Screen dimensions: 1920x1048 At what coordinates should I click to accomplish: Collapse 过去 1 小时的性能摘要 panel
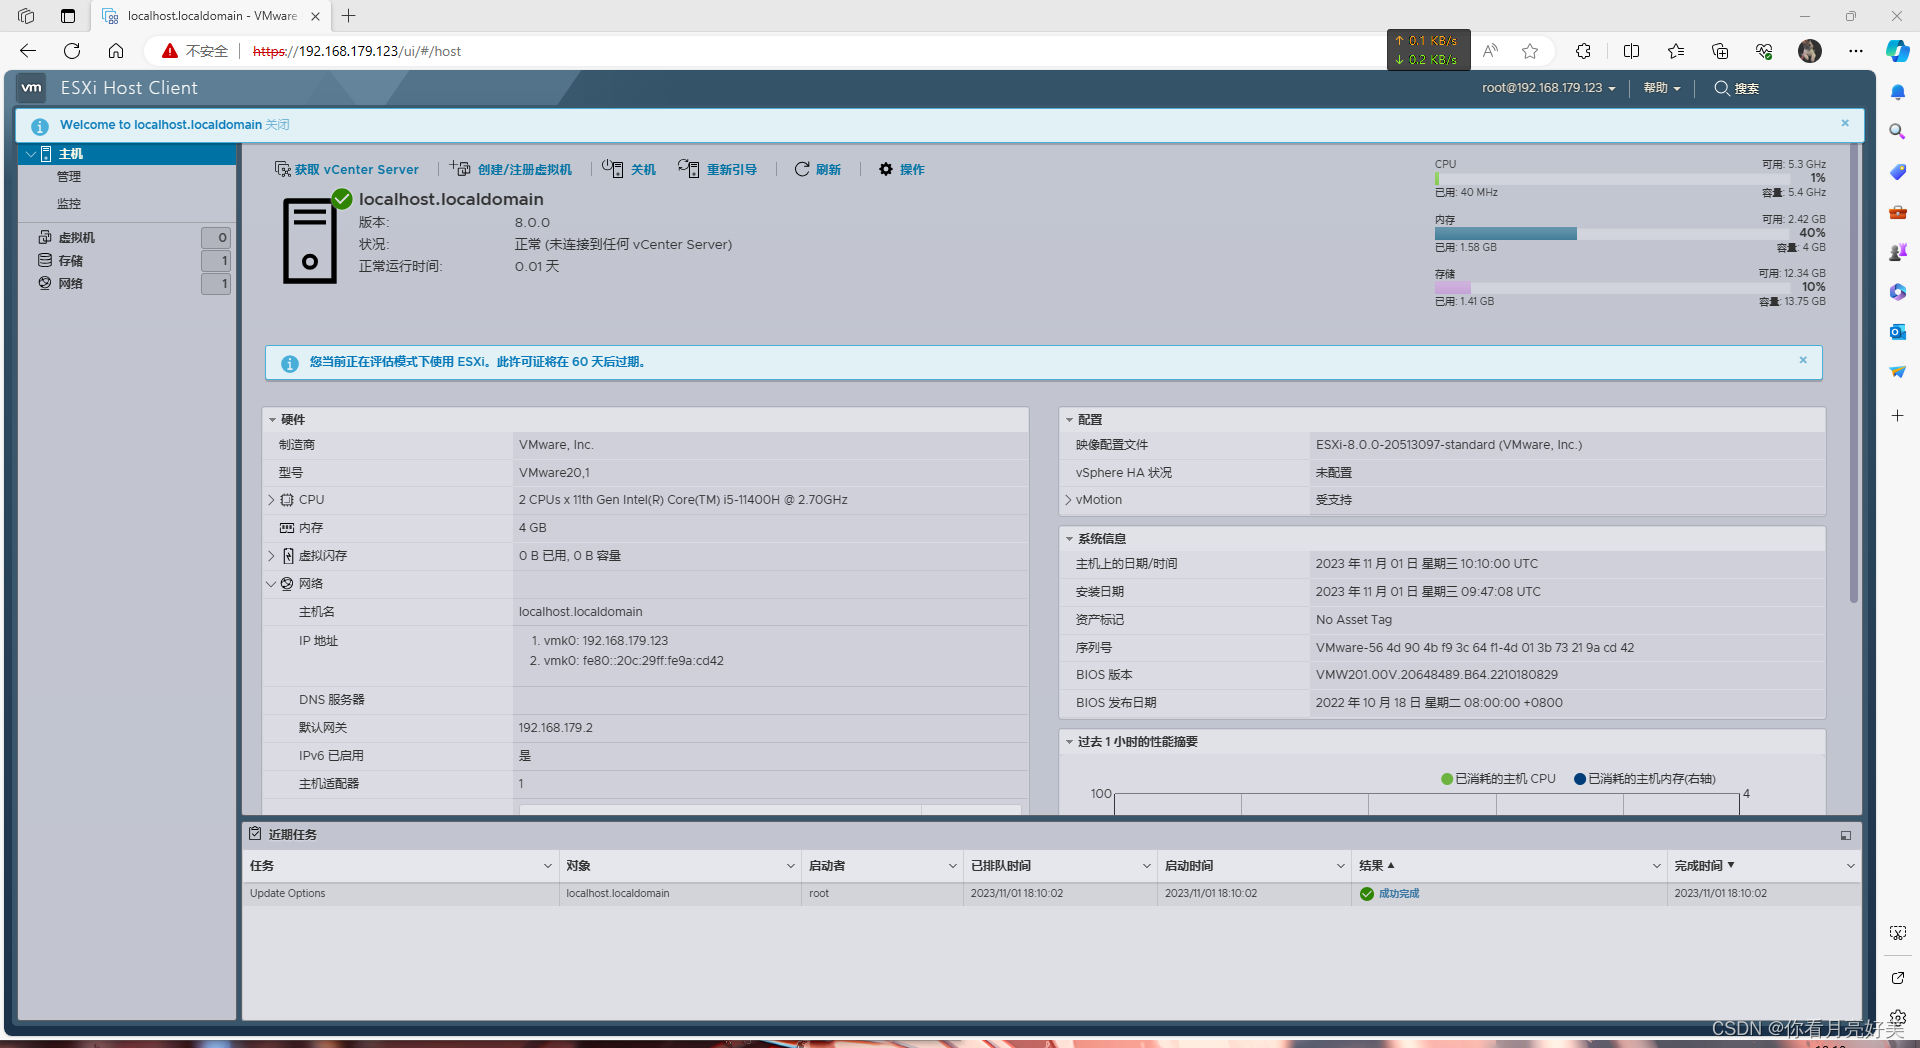pyautogui.click(x=1069, y=742)
